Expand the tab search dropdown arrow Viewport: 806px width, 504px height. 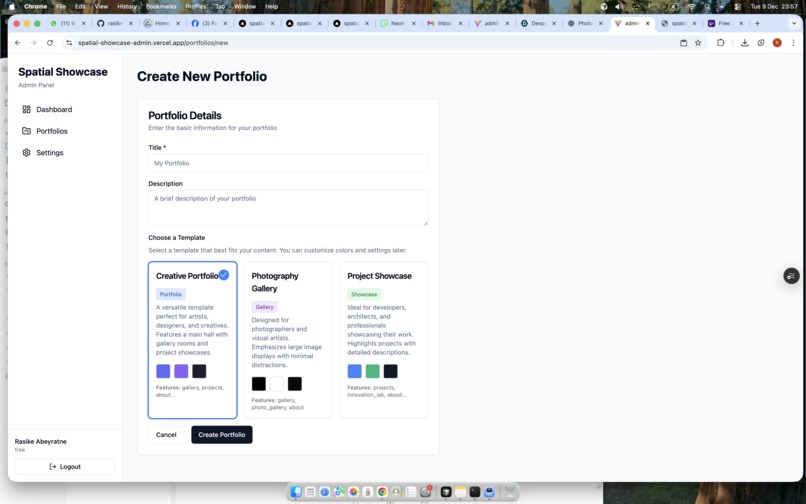coord(794,23)
